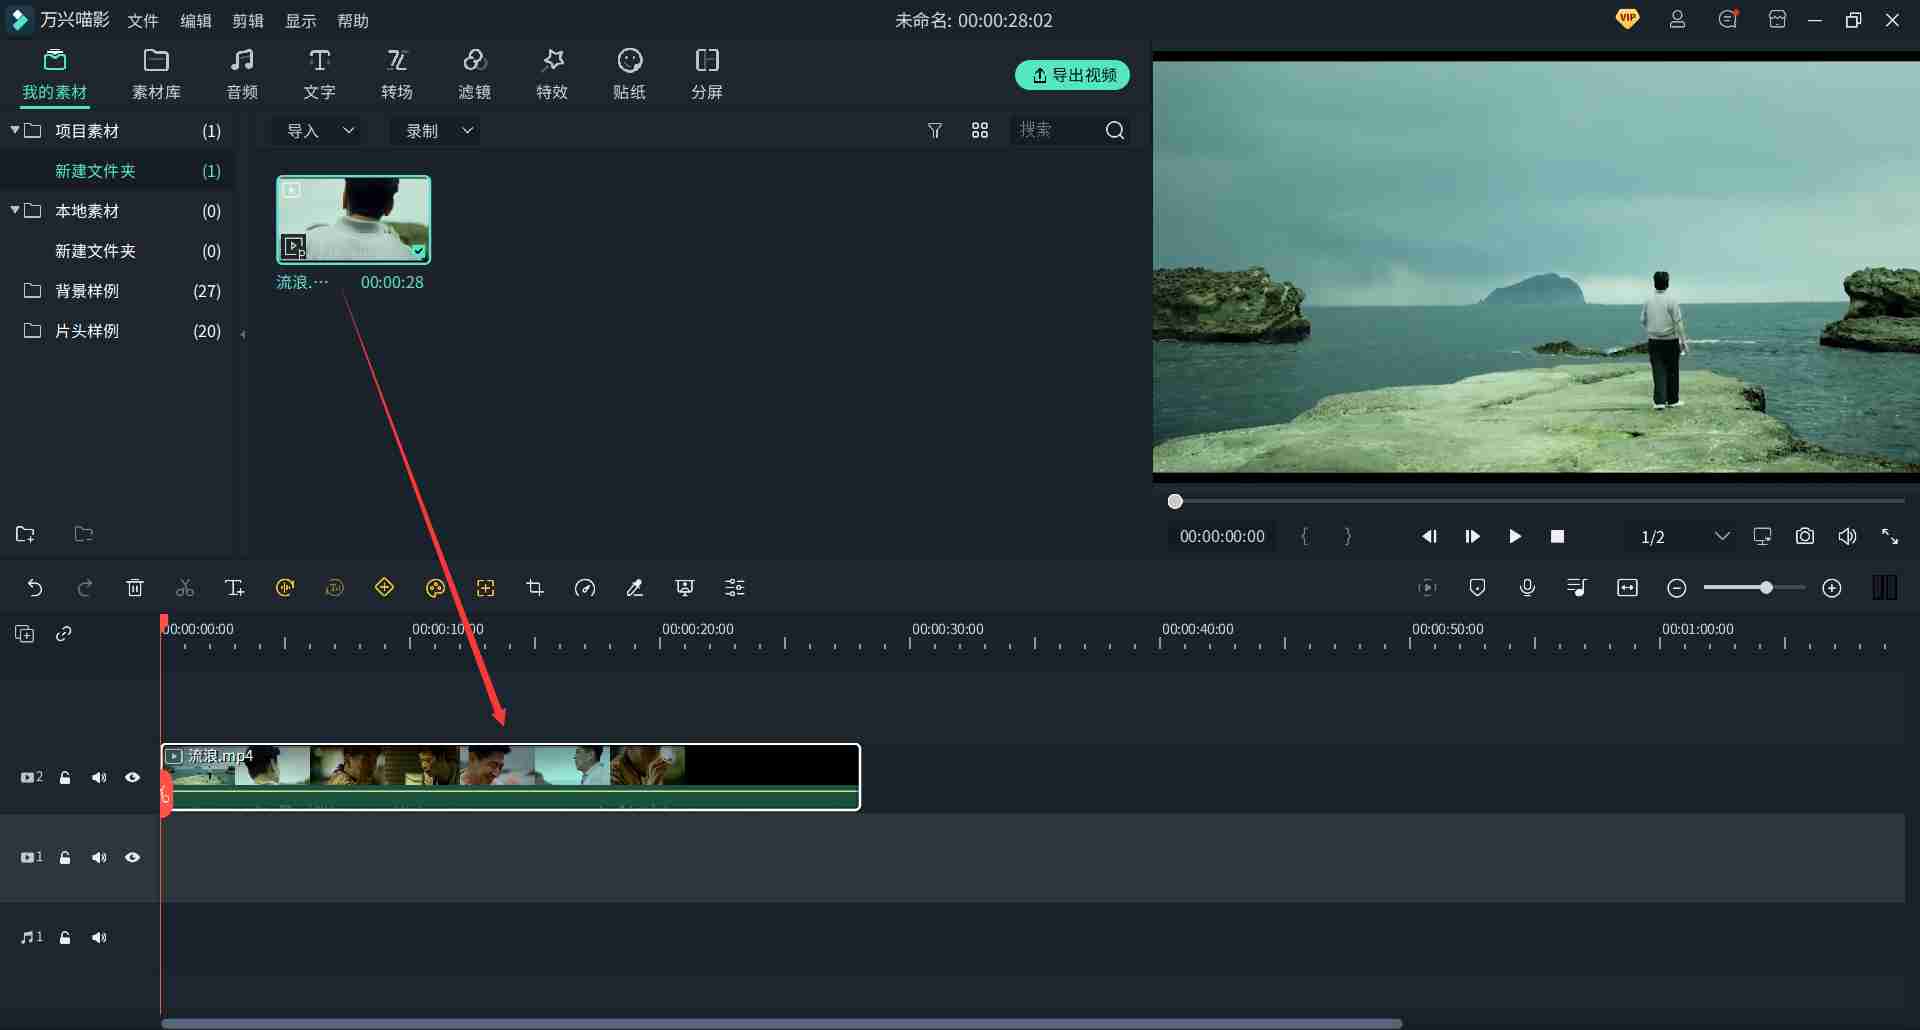Play the preview video

(x=1515, y=537)
